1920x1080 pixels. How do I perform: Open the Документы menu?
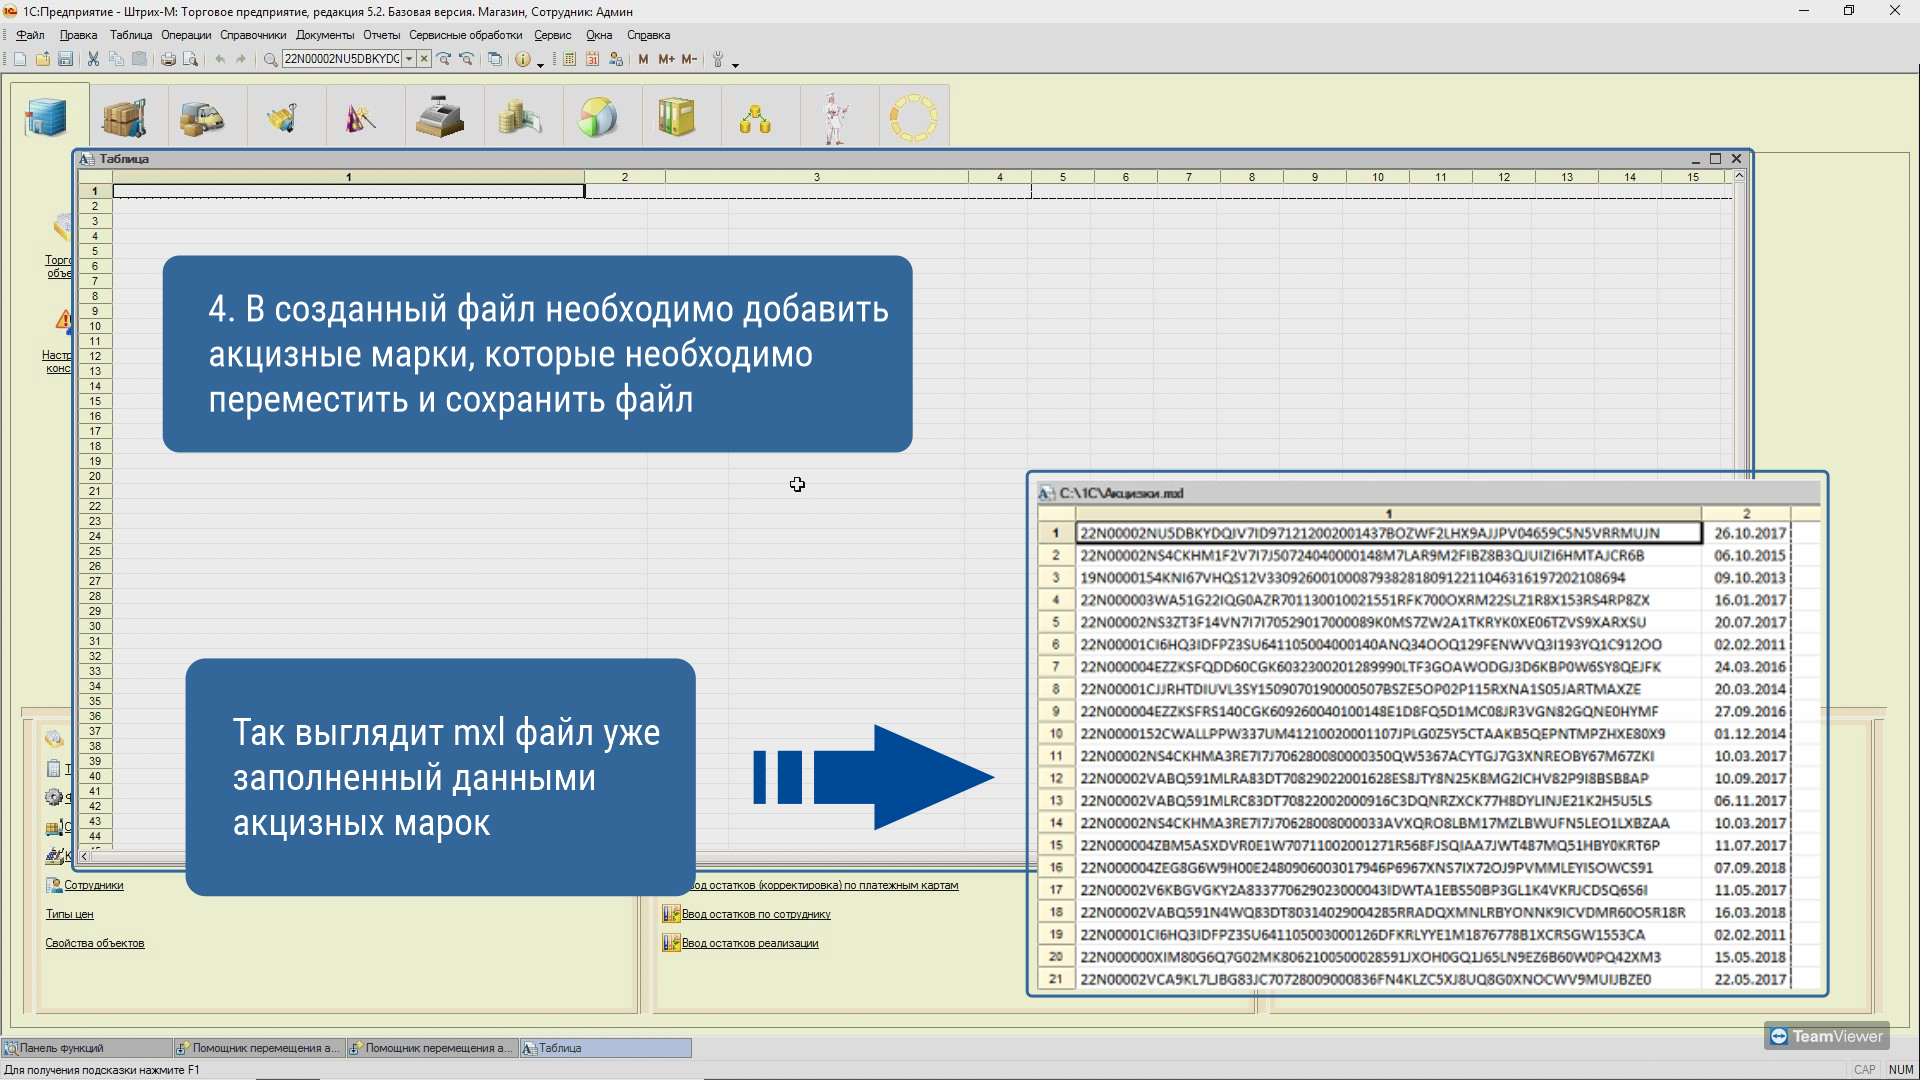[325, 35]
